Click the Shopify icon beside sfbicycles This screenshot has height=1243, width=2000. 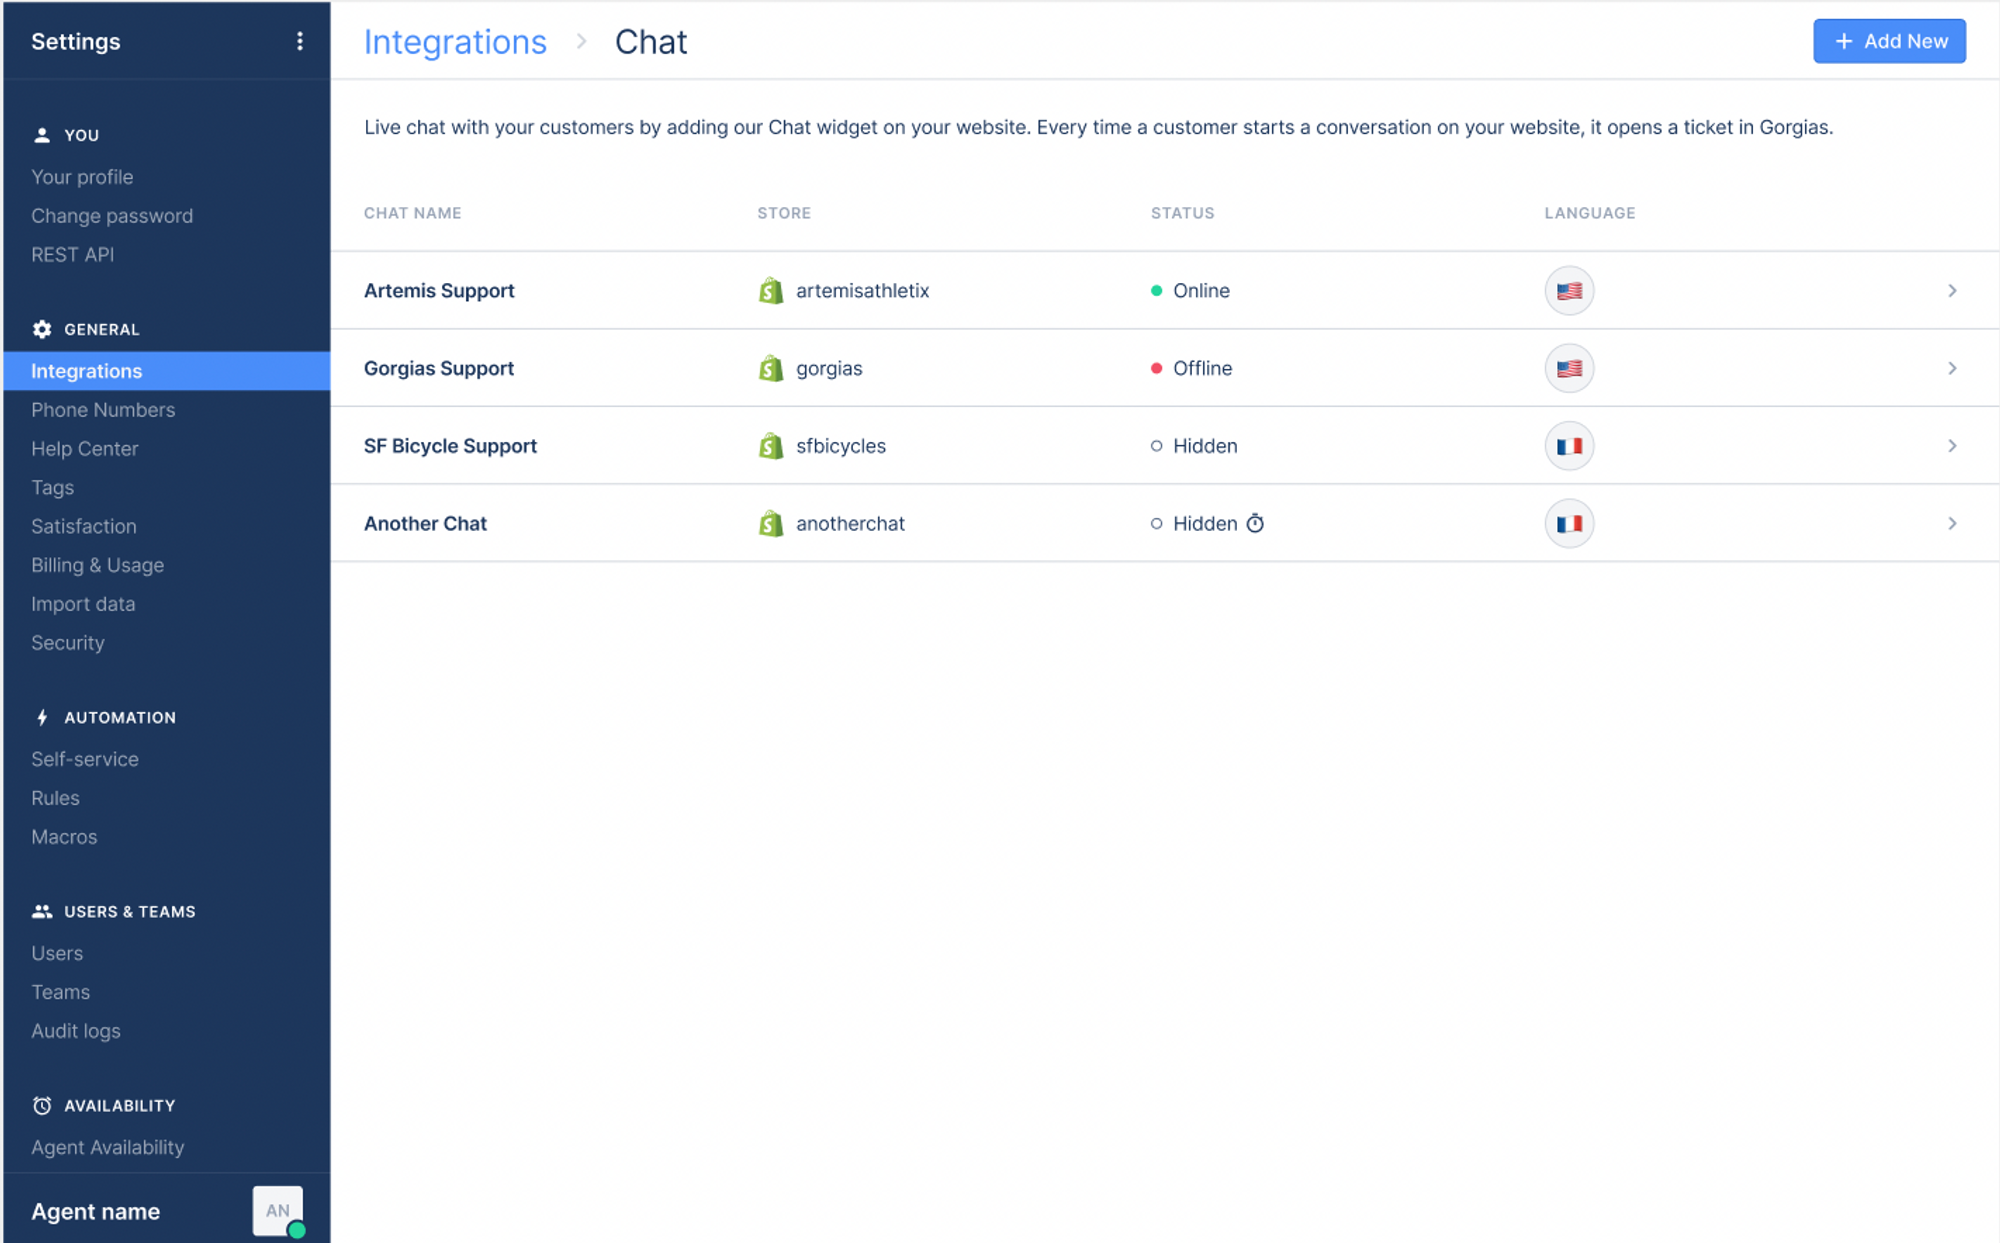click(x=770, y=446)
